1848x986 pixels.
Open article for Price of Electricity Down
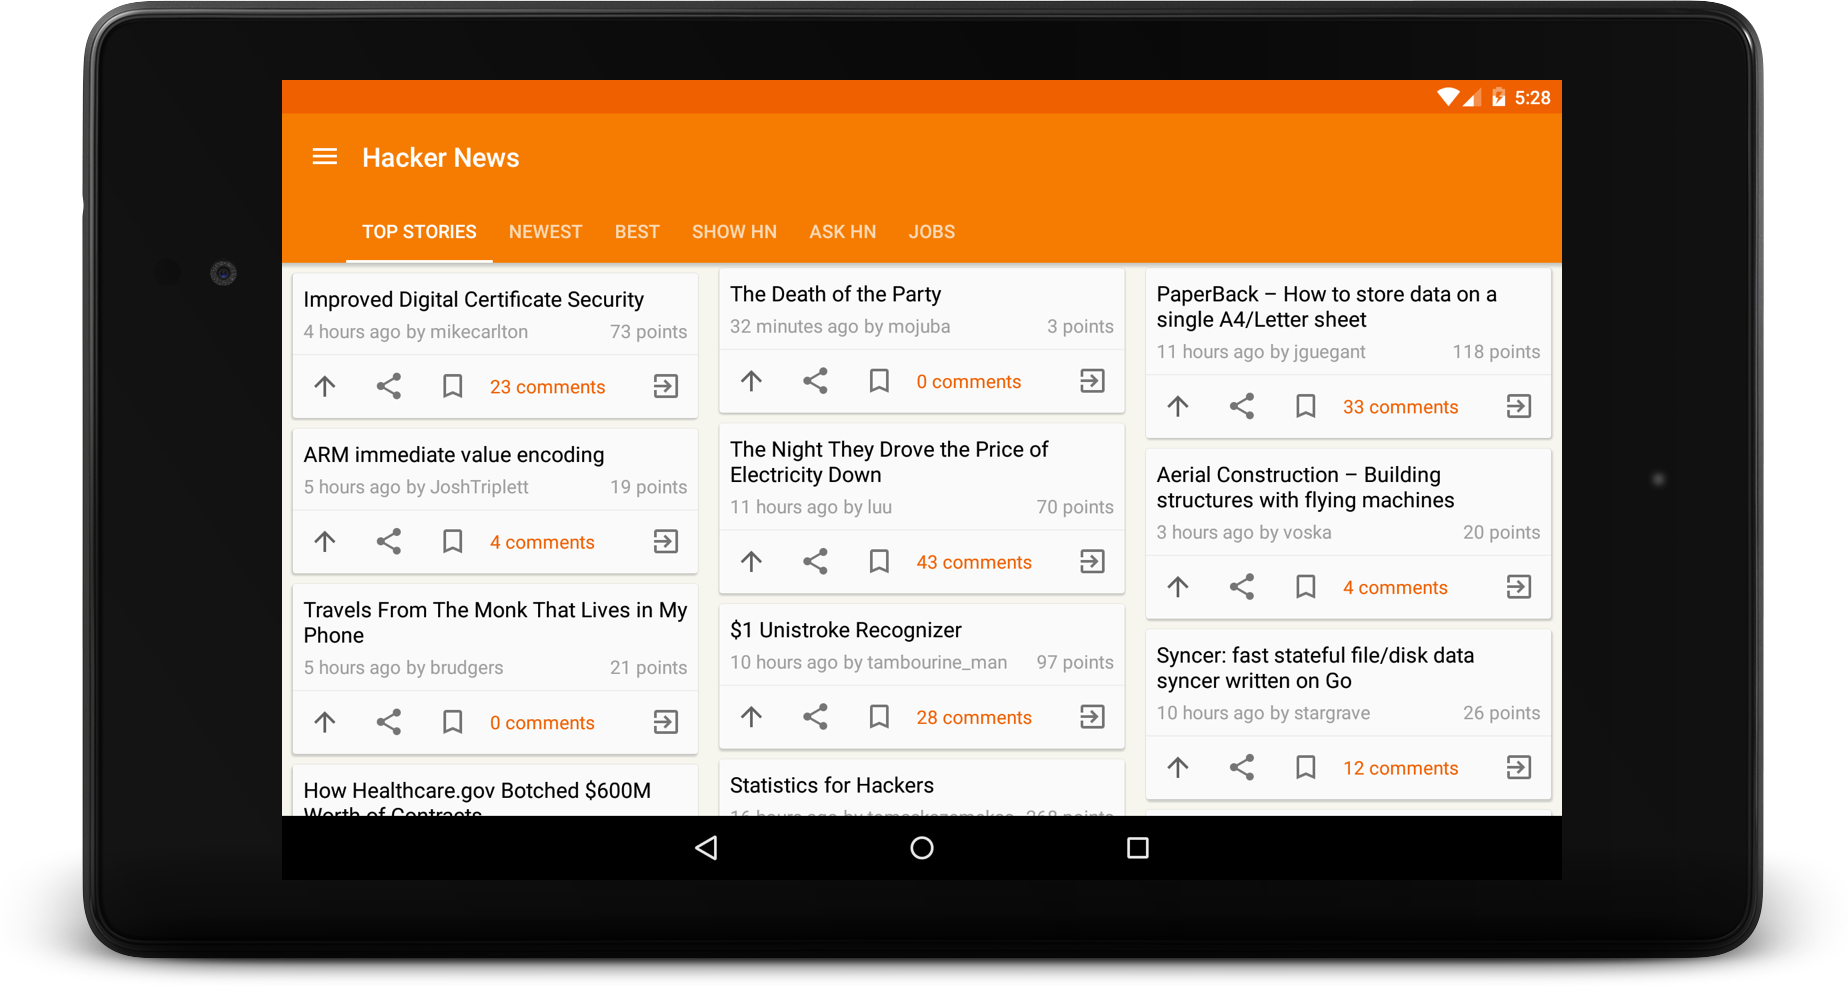click(1093, 561)
